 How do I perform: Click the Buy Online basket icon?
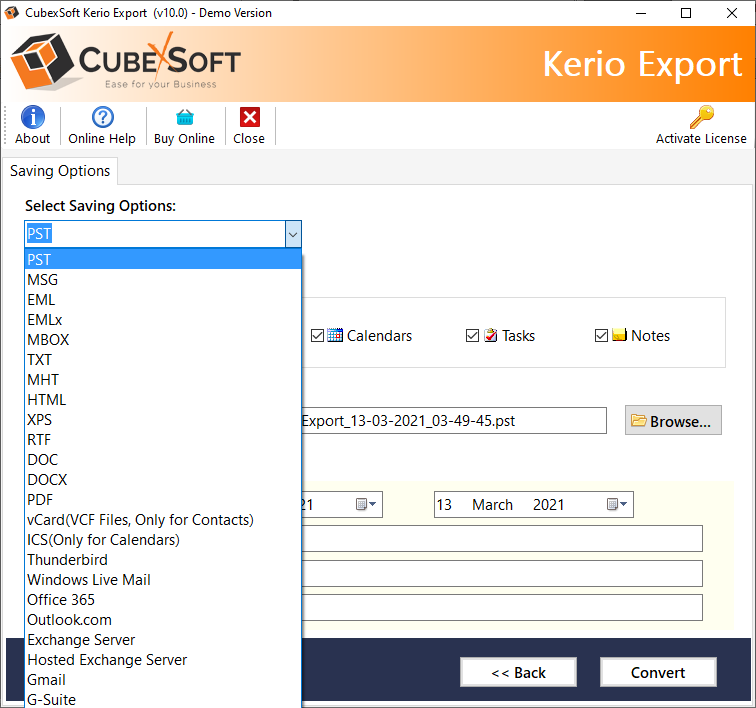tap(185, 117)
